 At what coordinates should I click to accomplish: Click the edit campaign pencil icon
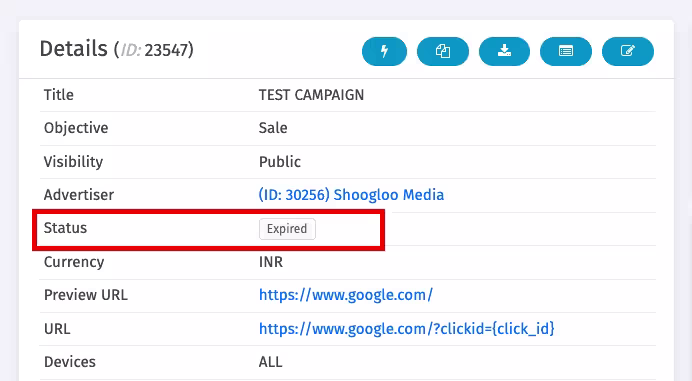click(628, 51)
